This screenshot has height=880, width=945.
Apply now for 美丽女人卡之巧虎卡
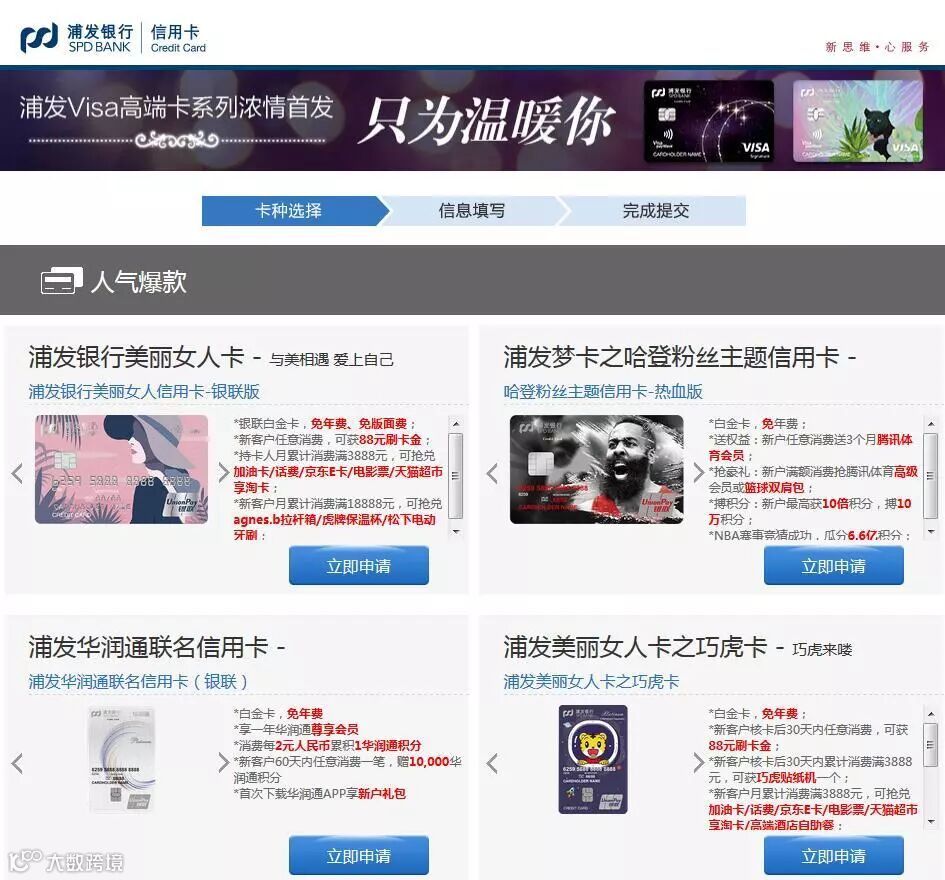point(834,856)
